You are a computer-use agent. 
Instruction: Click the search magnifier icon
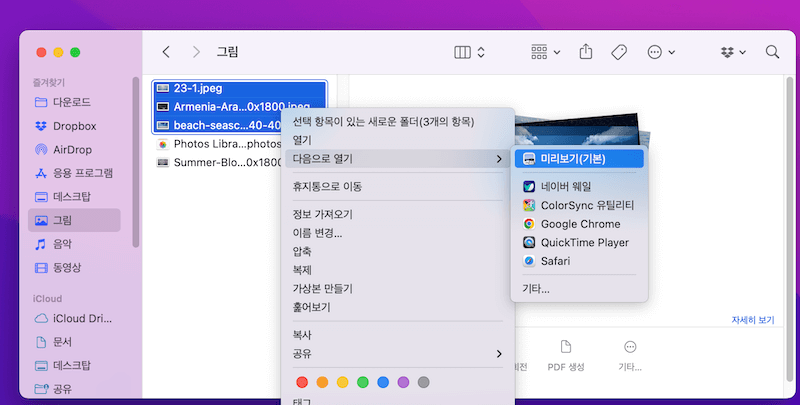pos(772,52)
